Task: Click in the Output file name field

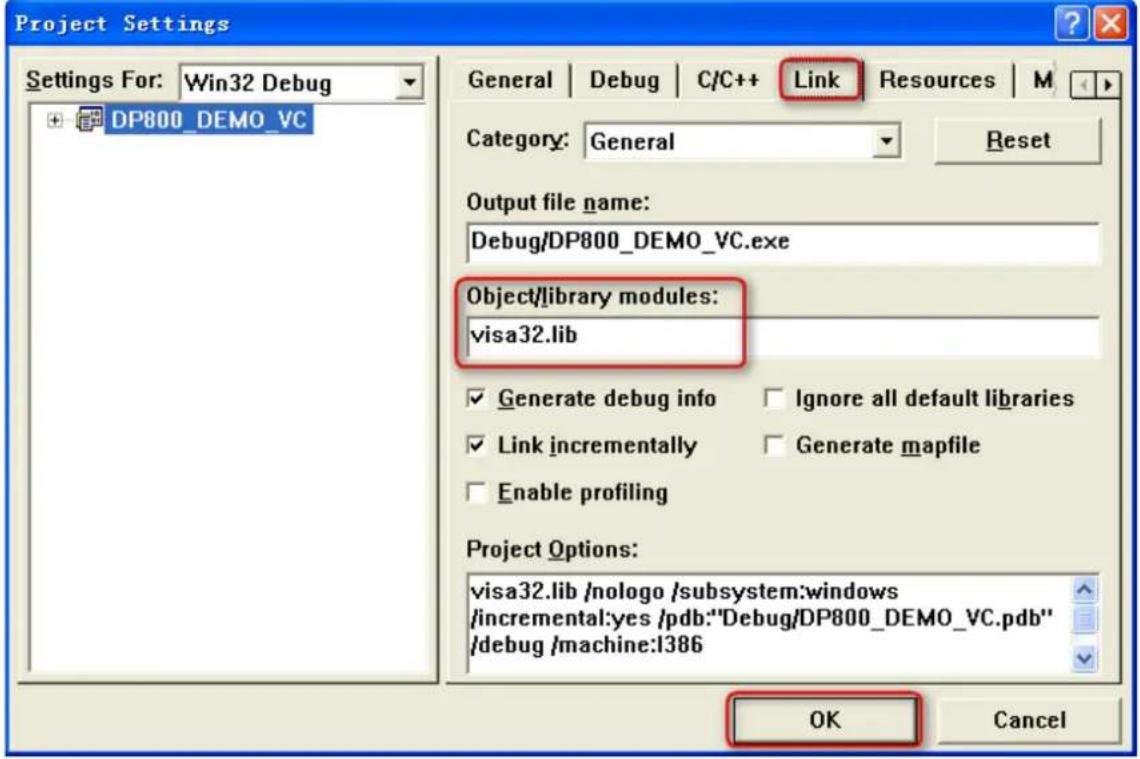Action: (782, 242)
